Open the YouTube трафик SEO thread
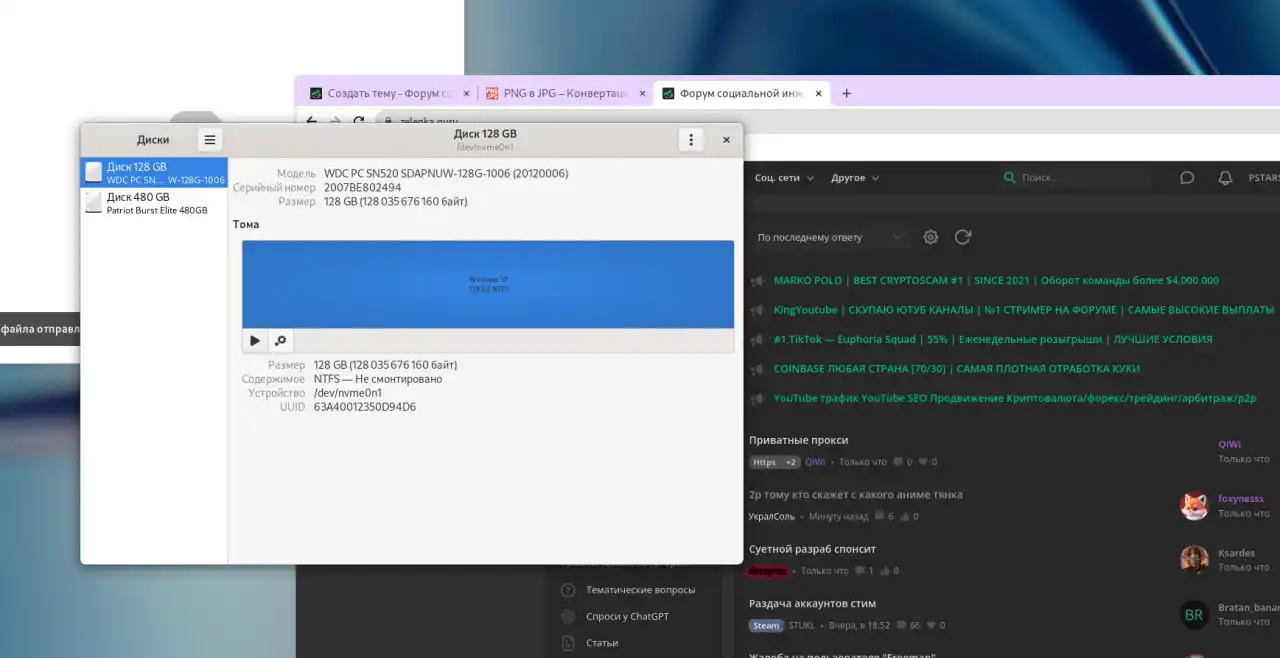1280x658 pixels. [x=1014, y=398]
